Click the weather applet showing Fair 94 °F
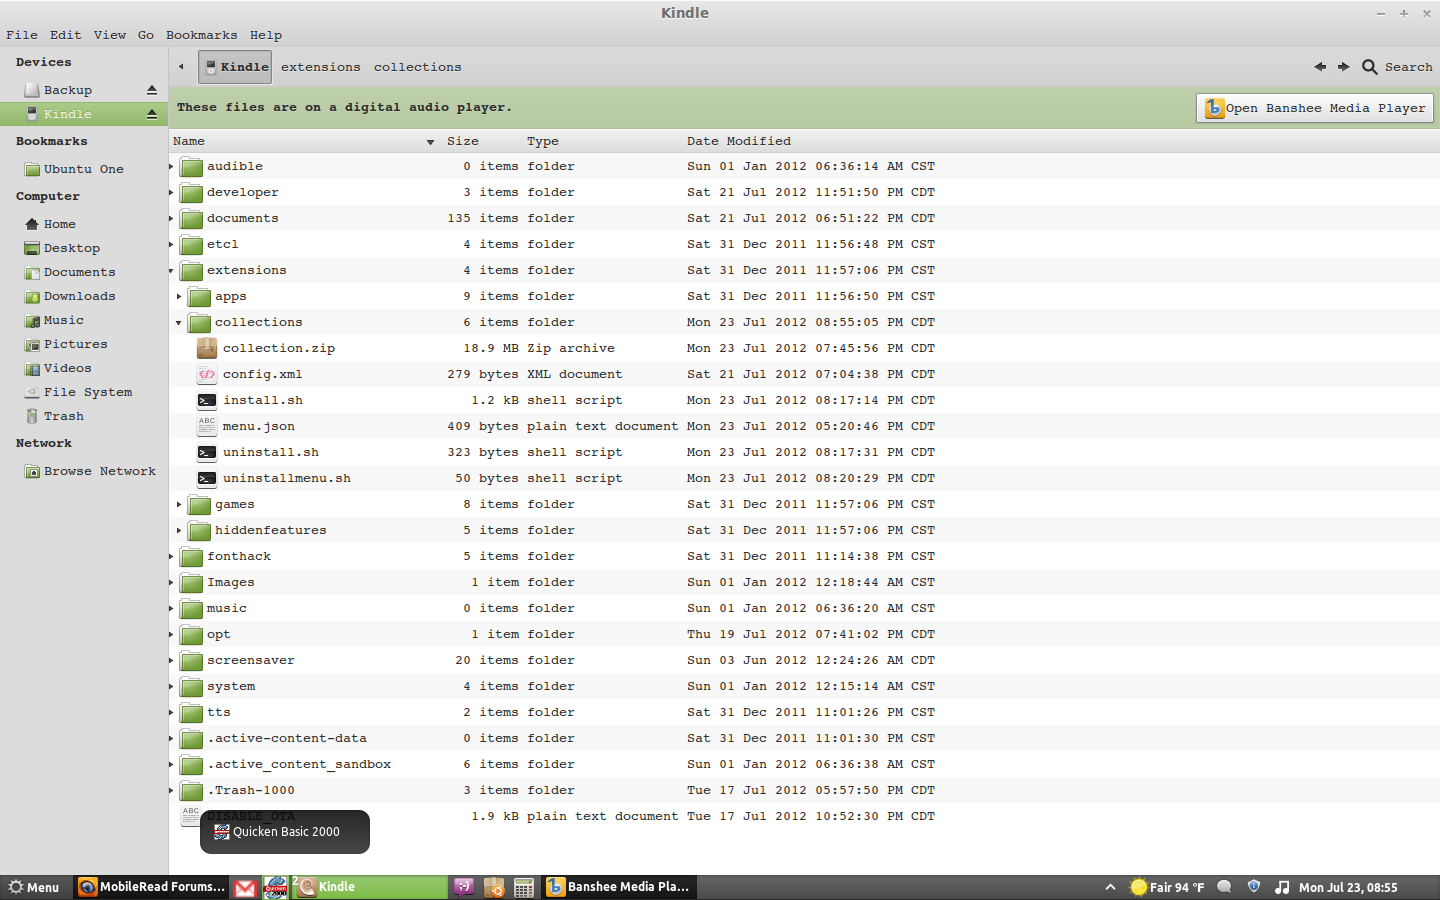1440x900 pixels. click(x=1167, y=887)
